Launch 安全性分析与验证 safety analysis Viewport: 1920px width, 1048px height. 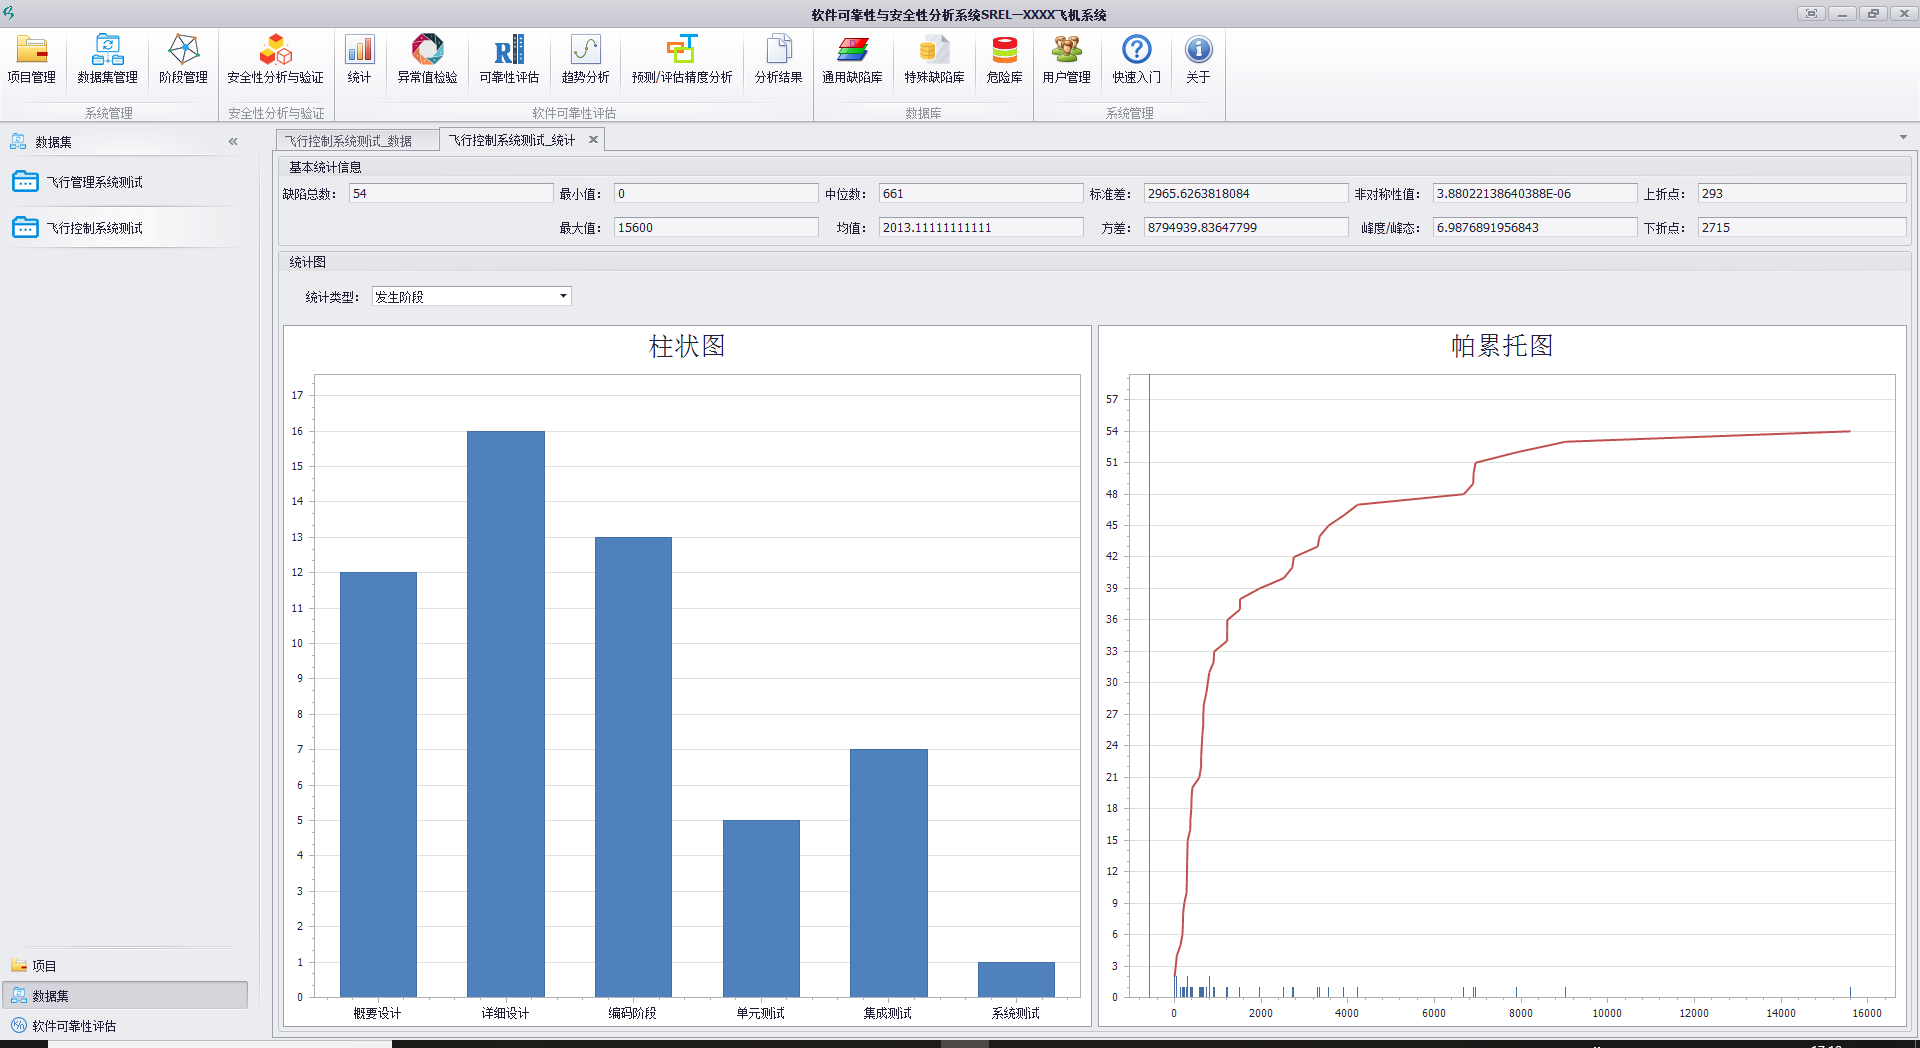pyautogui.click(x=275, y=60)
